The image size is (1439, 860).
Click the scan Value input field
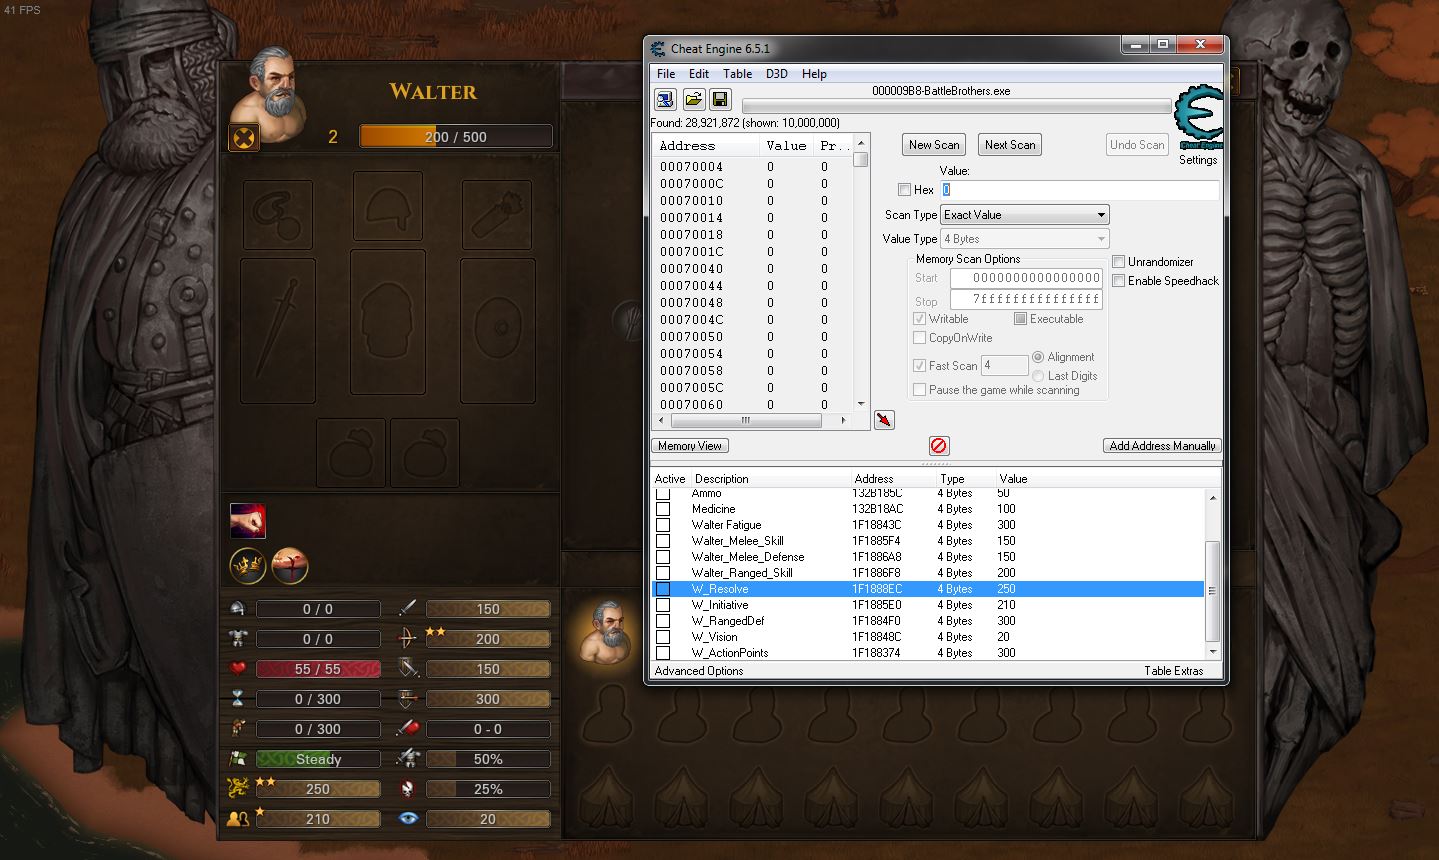(1080, 190)
